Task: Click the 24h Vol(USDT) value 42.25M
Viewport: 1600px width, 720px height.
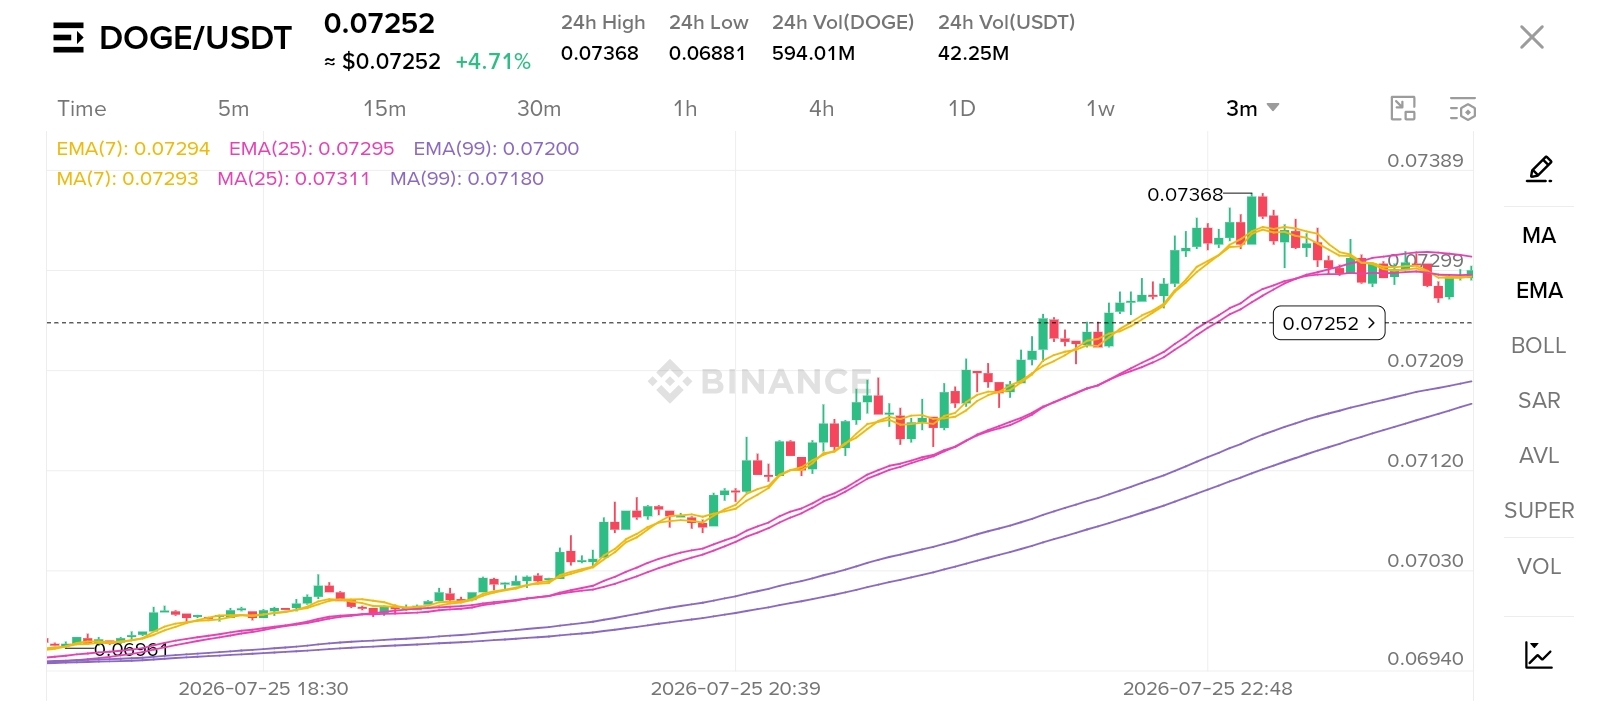Action: pyautogui.click(x=973, y=53)
